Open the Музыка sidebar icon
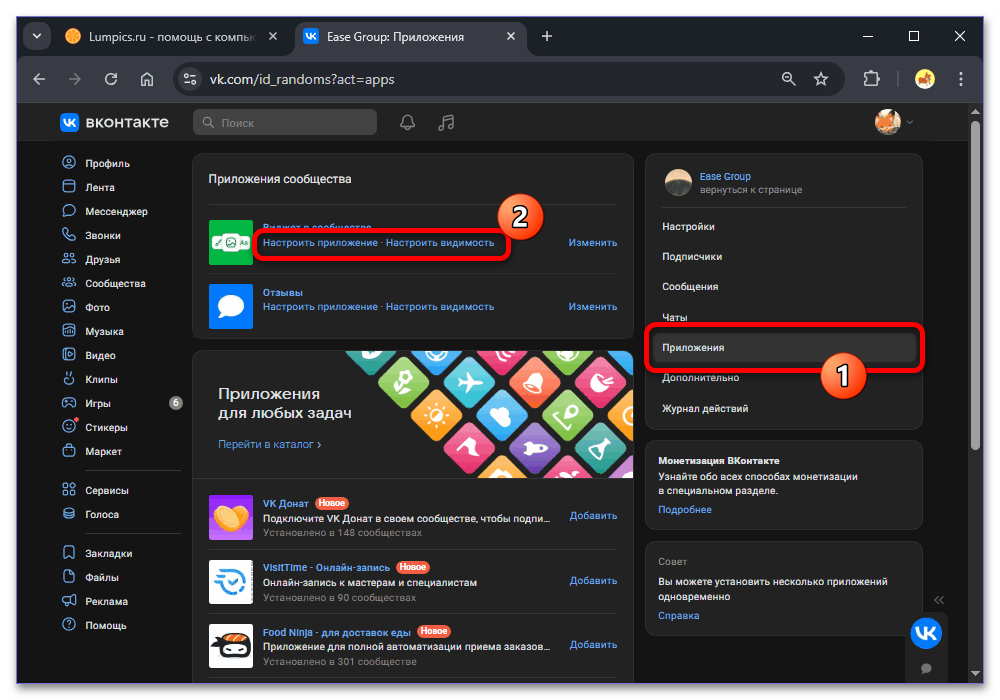1000x700 pixels. [69, 331]
